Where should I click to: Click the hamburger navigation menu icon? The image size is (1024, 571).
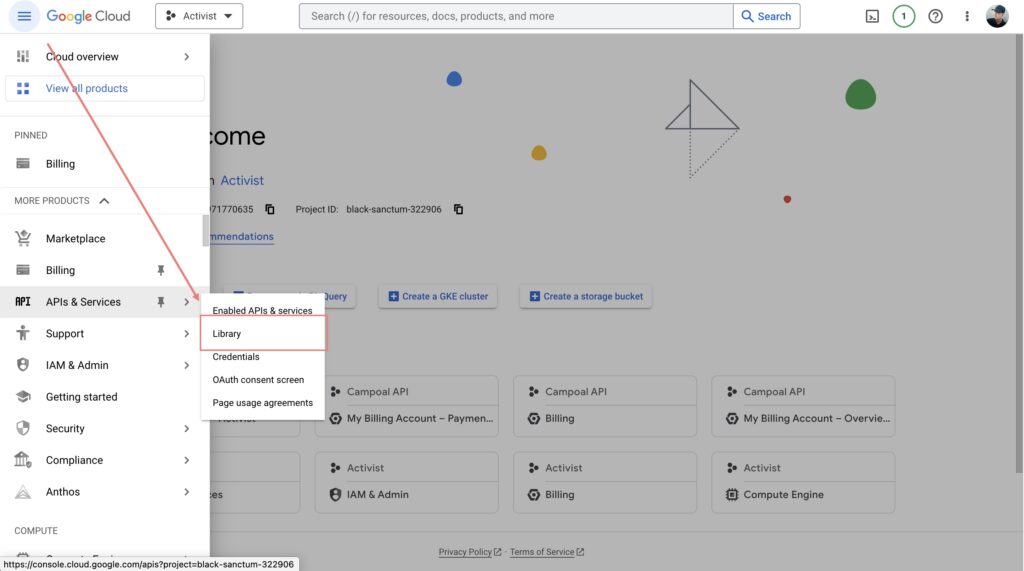[24, 16]
